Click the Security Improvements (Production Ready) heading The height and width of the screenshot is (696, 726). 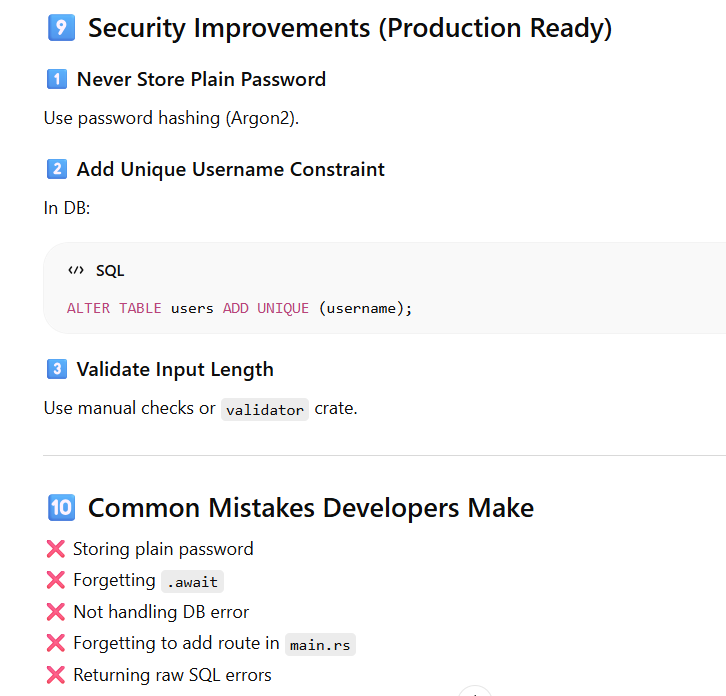[x=349, y=28]
